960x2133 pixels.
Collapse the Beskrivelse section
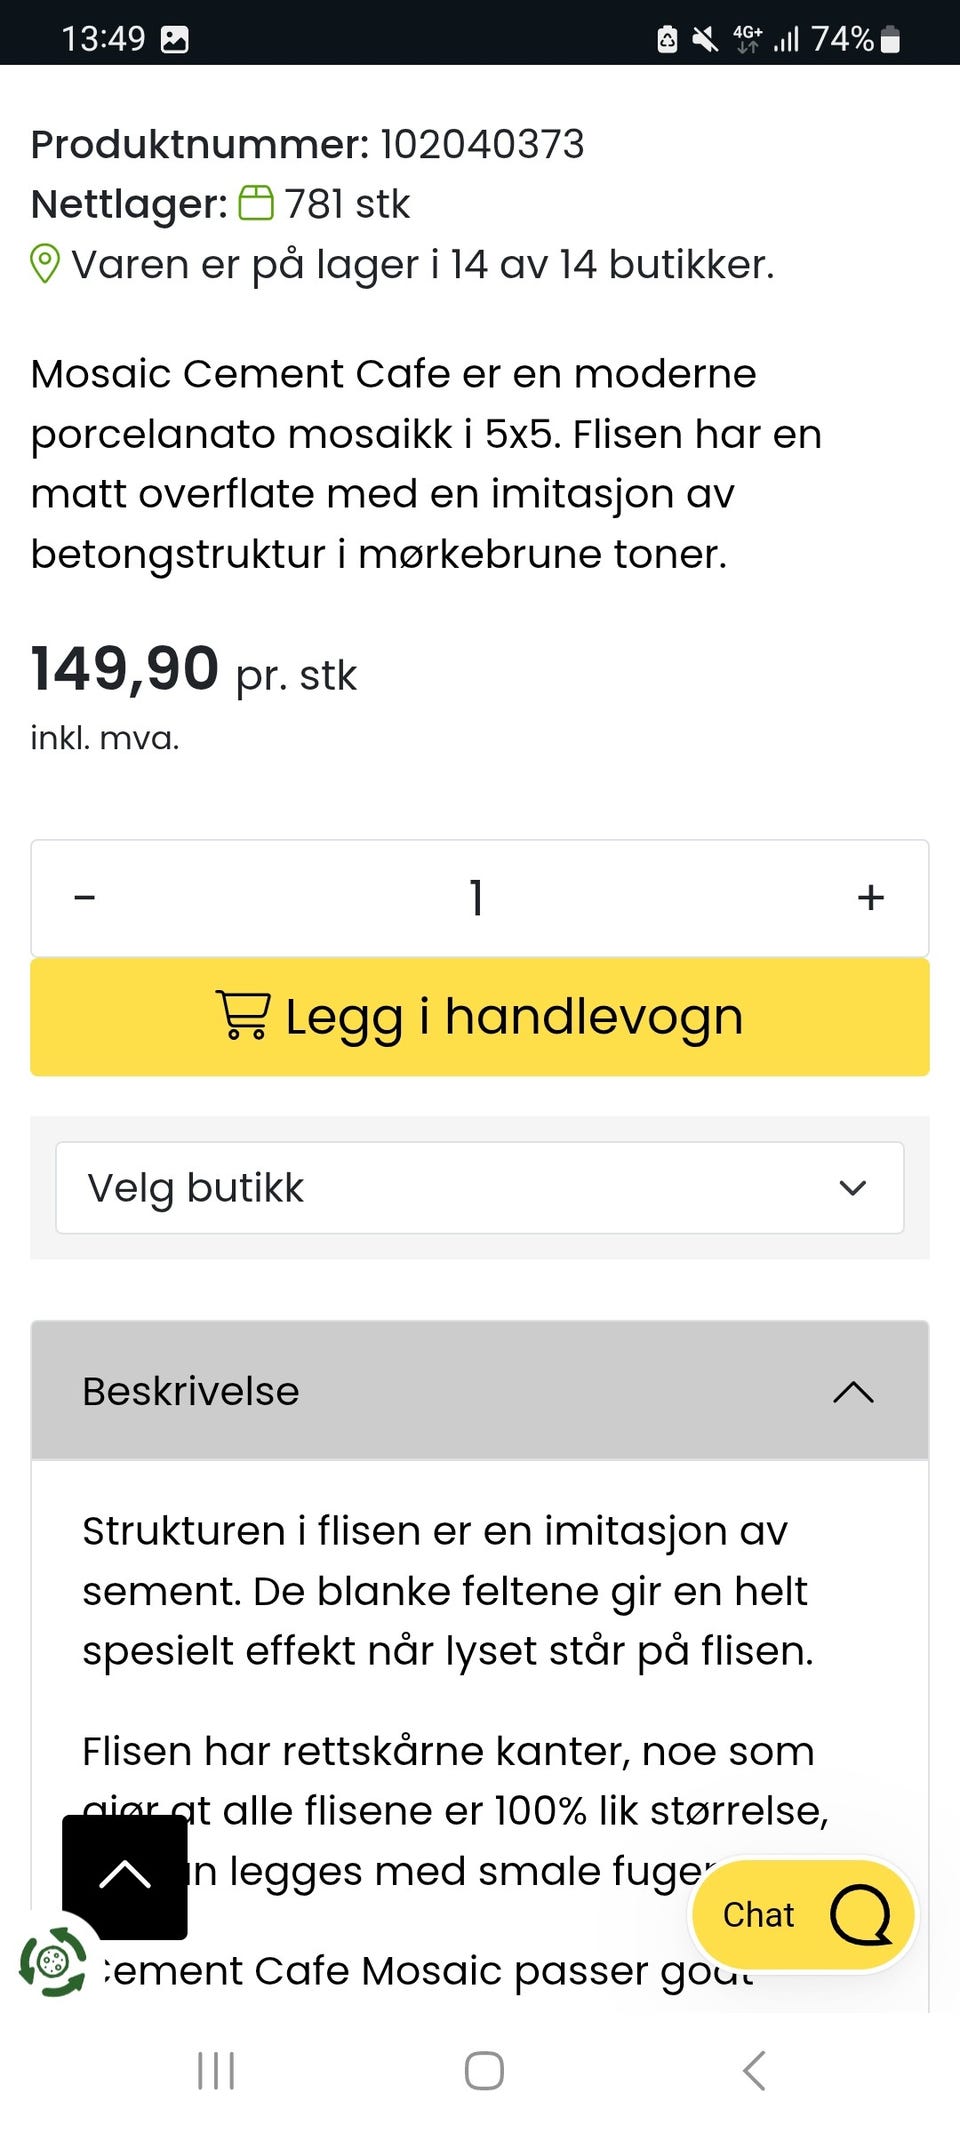(x=480, y=1391)
